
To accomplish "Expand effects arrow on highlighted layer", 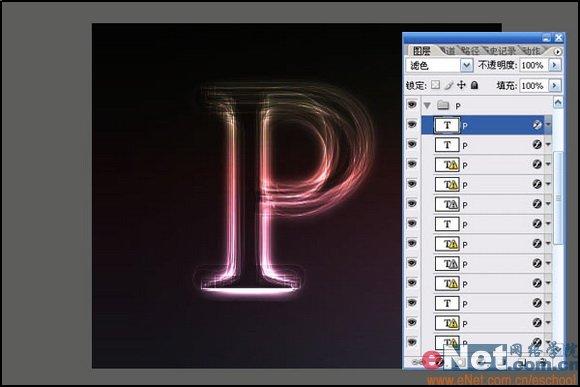I will coord(548,125).
